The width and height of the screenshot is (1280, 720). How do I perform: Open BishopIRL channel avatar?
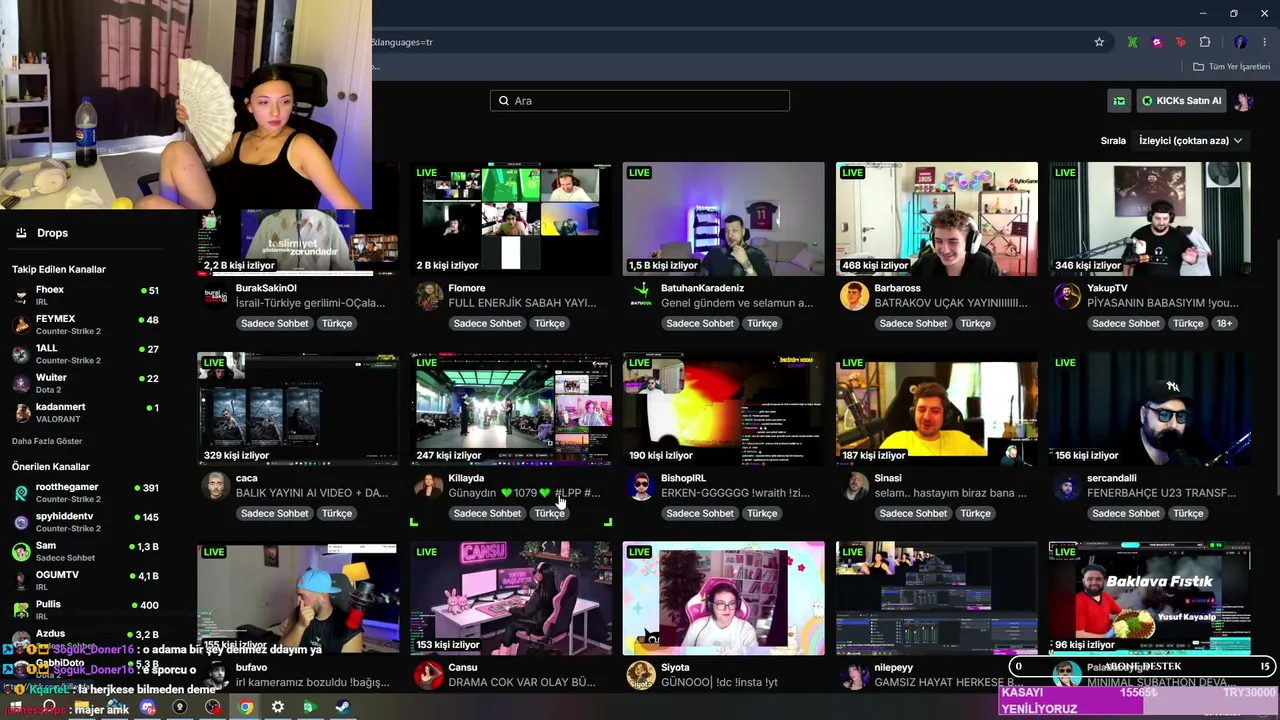click(641, 486)
